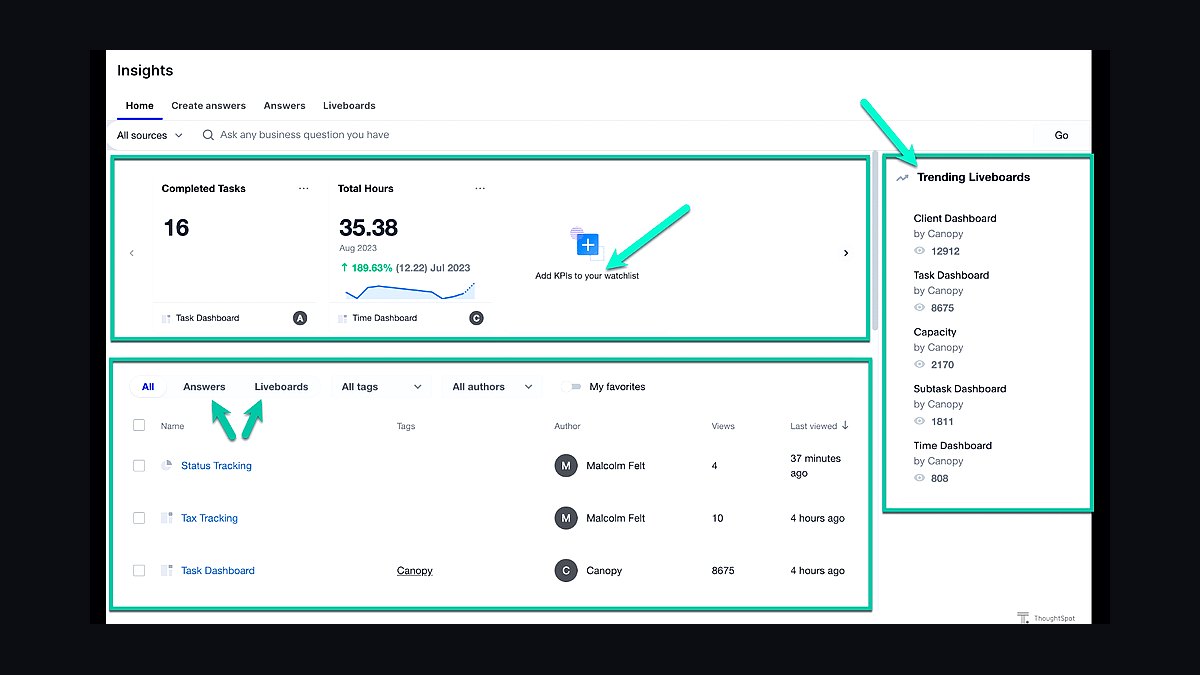Click the Go button
This screenshot has width=1200, height=675.
[1061, 135]
